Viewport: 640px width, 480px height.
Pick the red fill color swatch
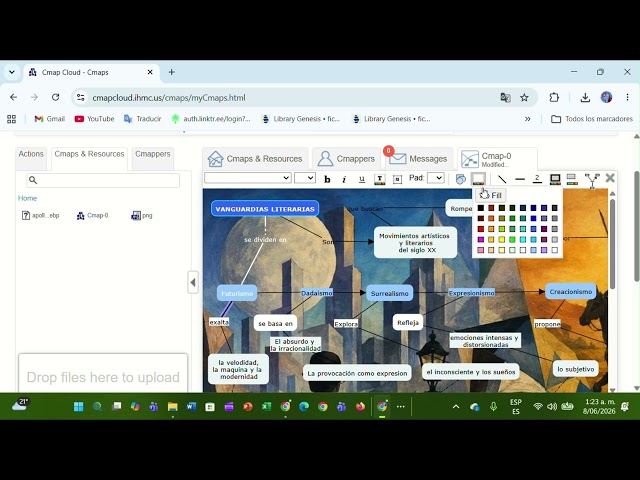point(481,229)
